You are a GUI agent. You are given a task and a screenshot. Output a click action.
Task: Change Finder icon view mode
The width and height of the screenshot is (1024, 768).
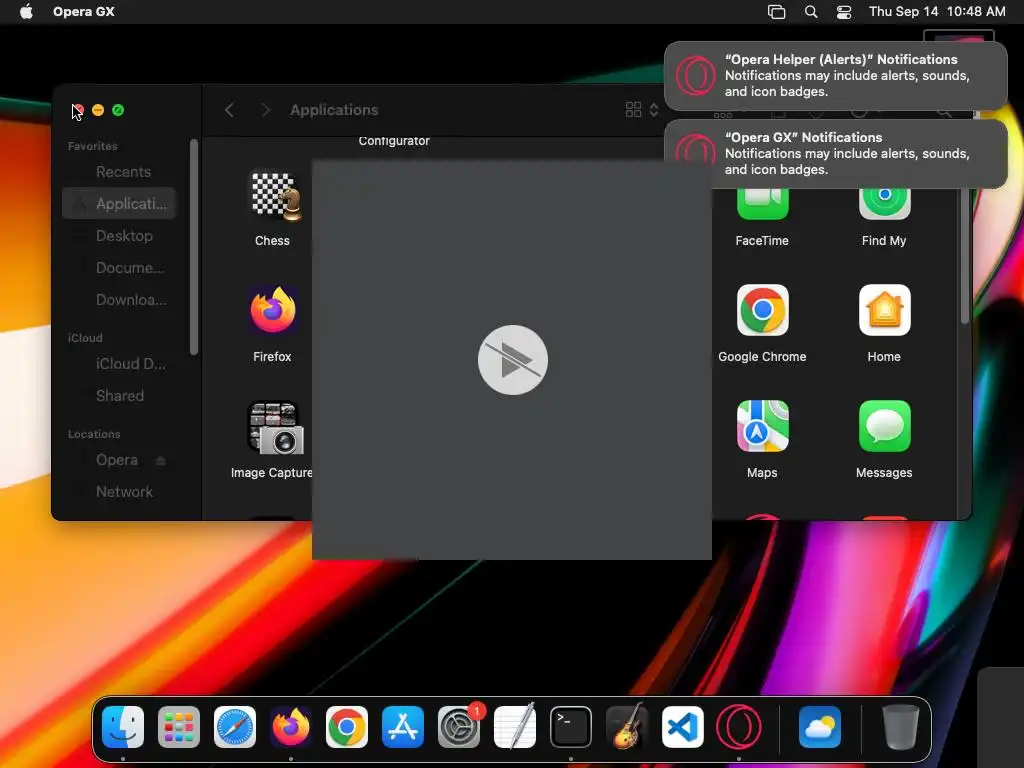pos(641,110)
